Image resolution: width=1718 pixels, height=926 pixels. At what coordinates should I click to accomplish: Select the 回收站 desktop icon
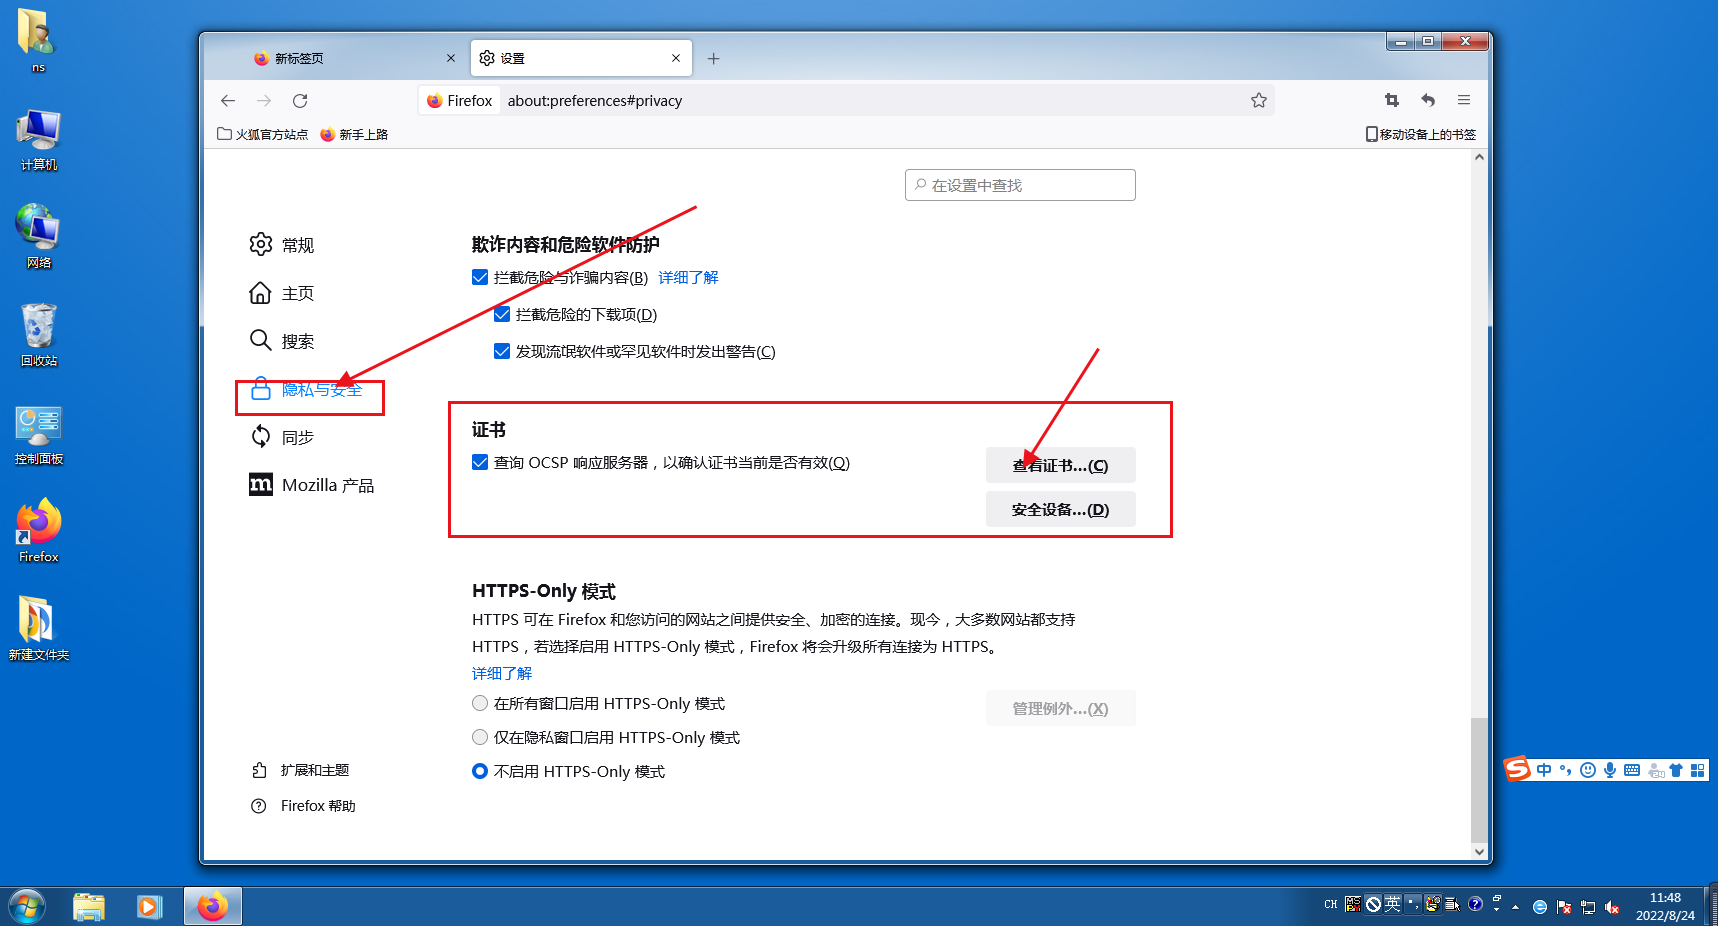click(38, 335)
